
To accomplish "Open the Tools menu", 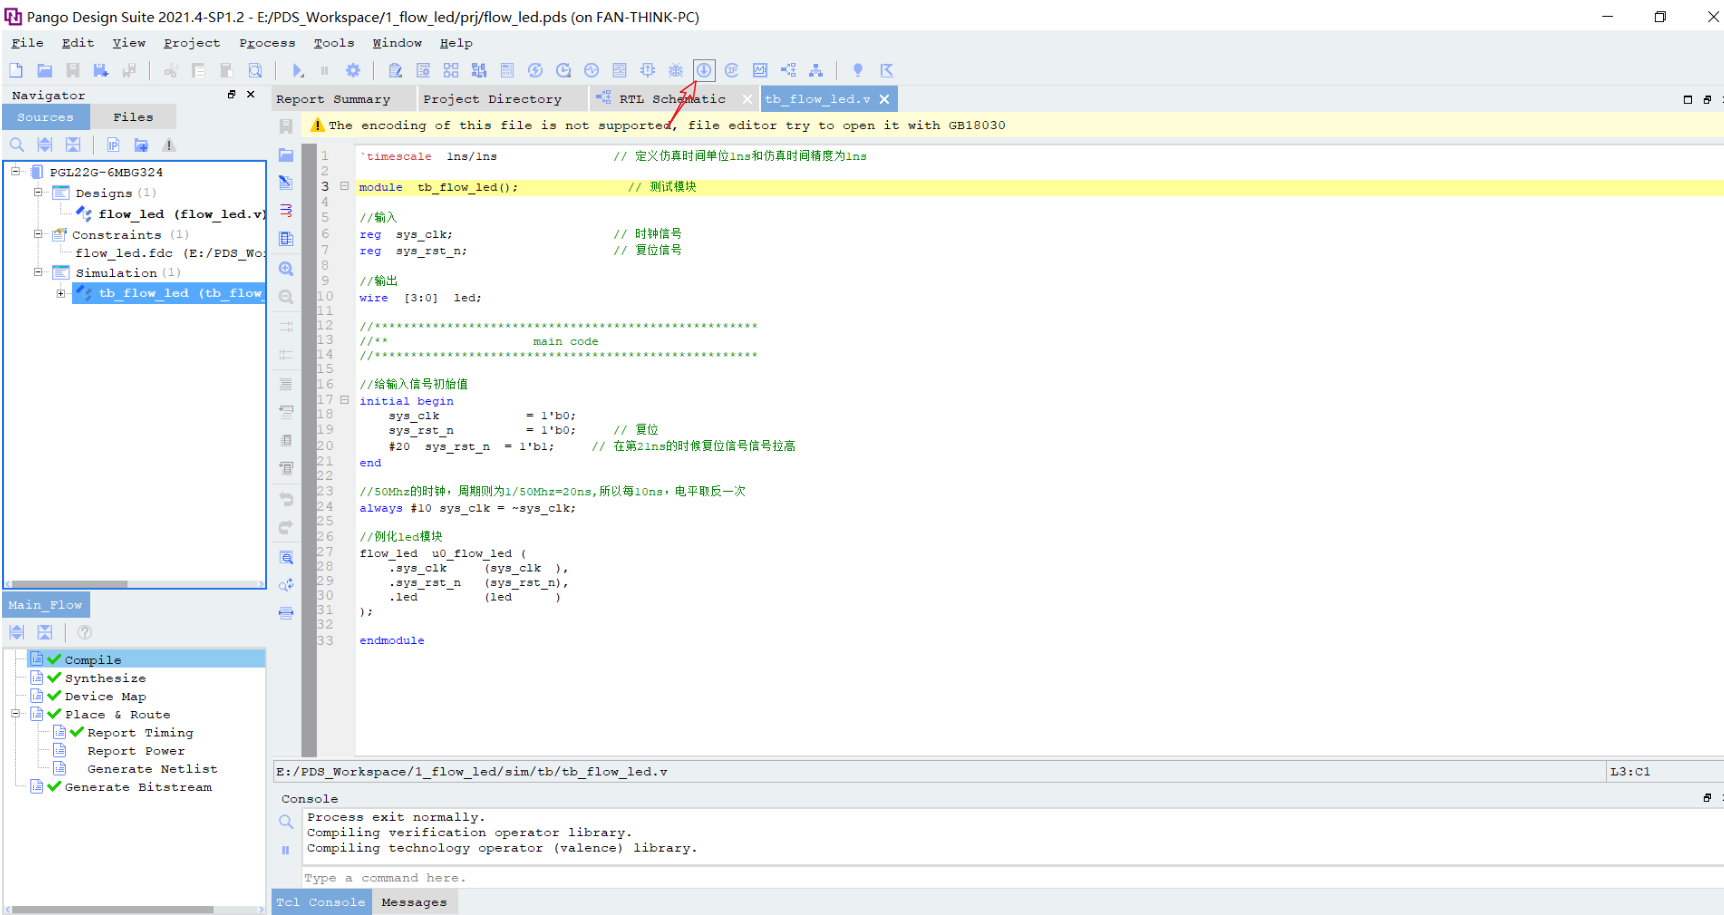I will click(334, 43).
